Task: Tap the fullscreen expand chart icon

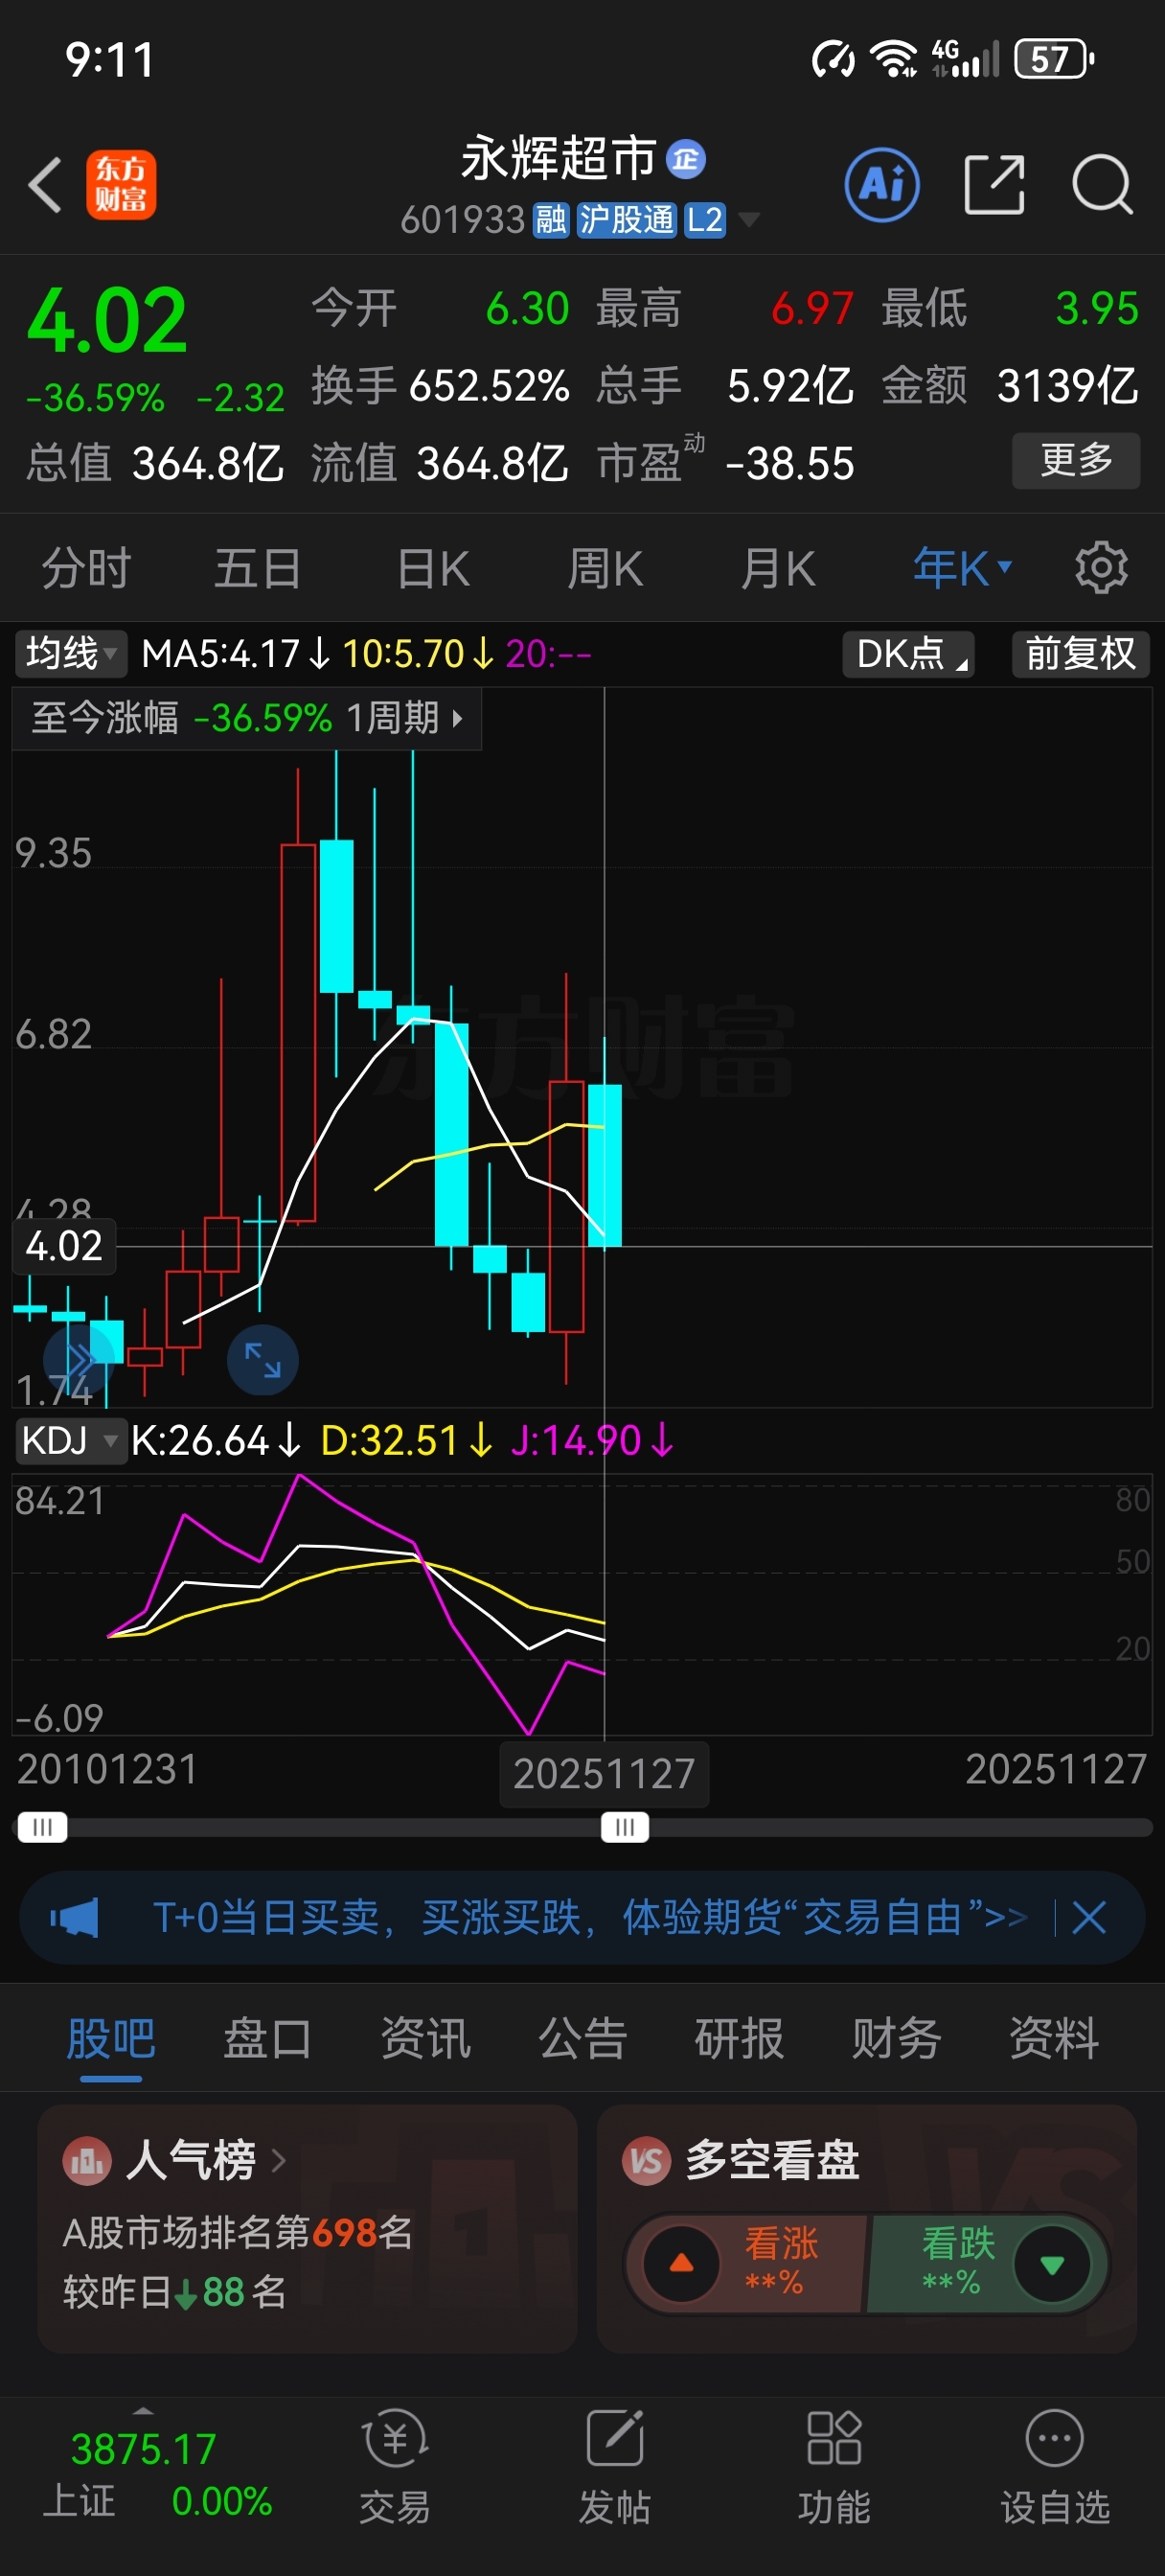Action: (x=263, y=1361)
